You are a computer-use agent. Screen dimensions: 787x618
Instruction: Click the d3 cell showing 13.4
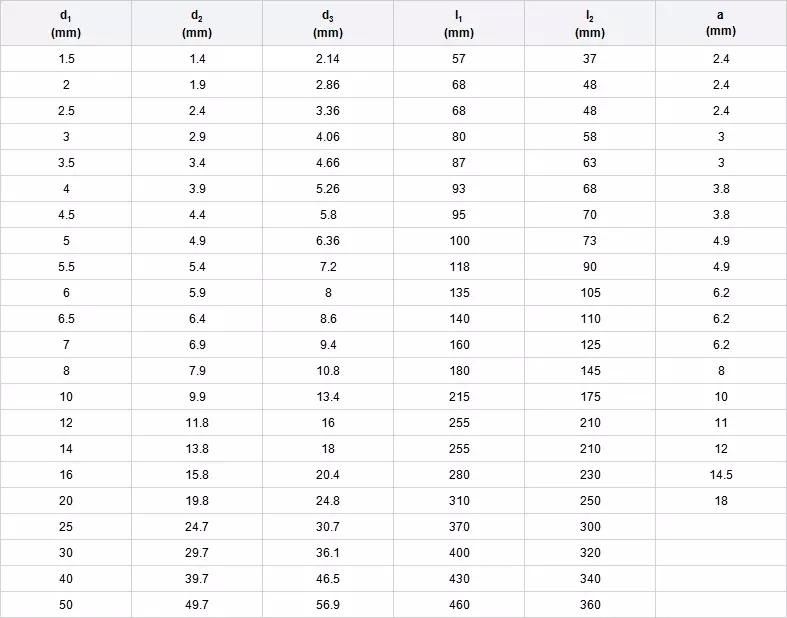(328, 397)
